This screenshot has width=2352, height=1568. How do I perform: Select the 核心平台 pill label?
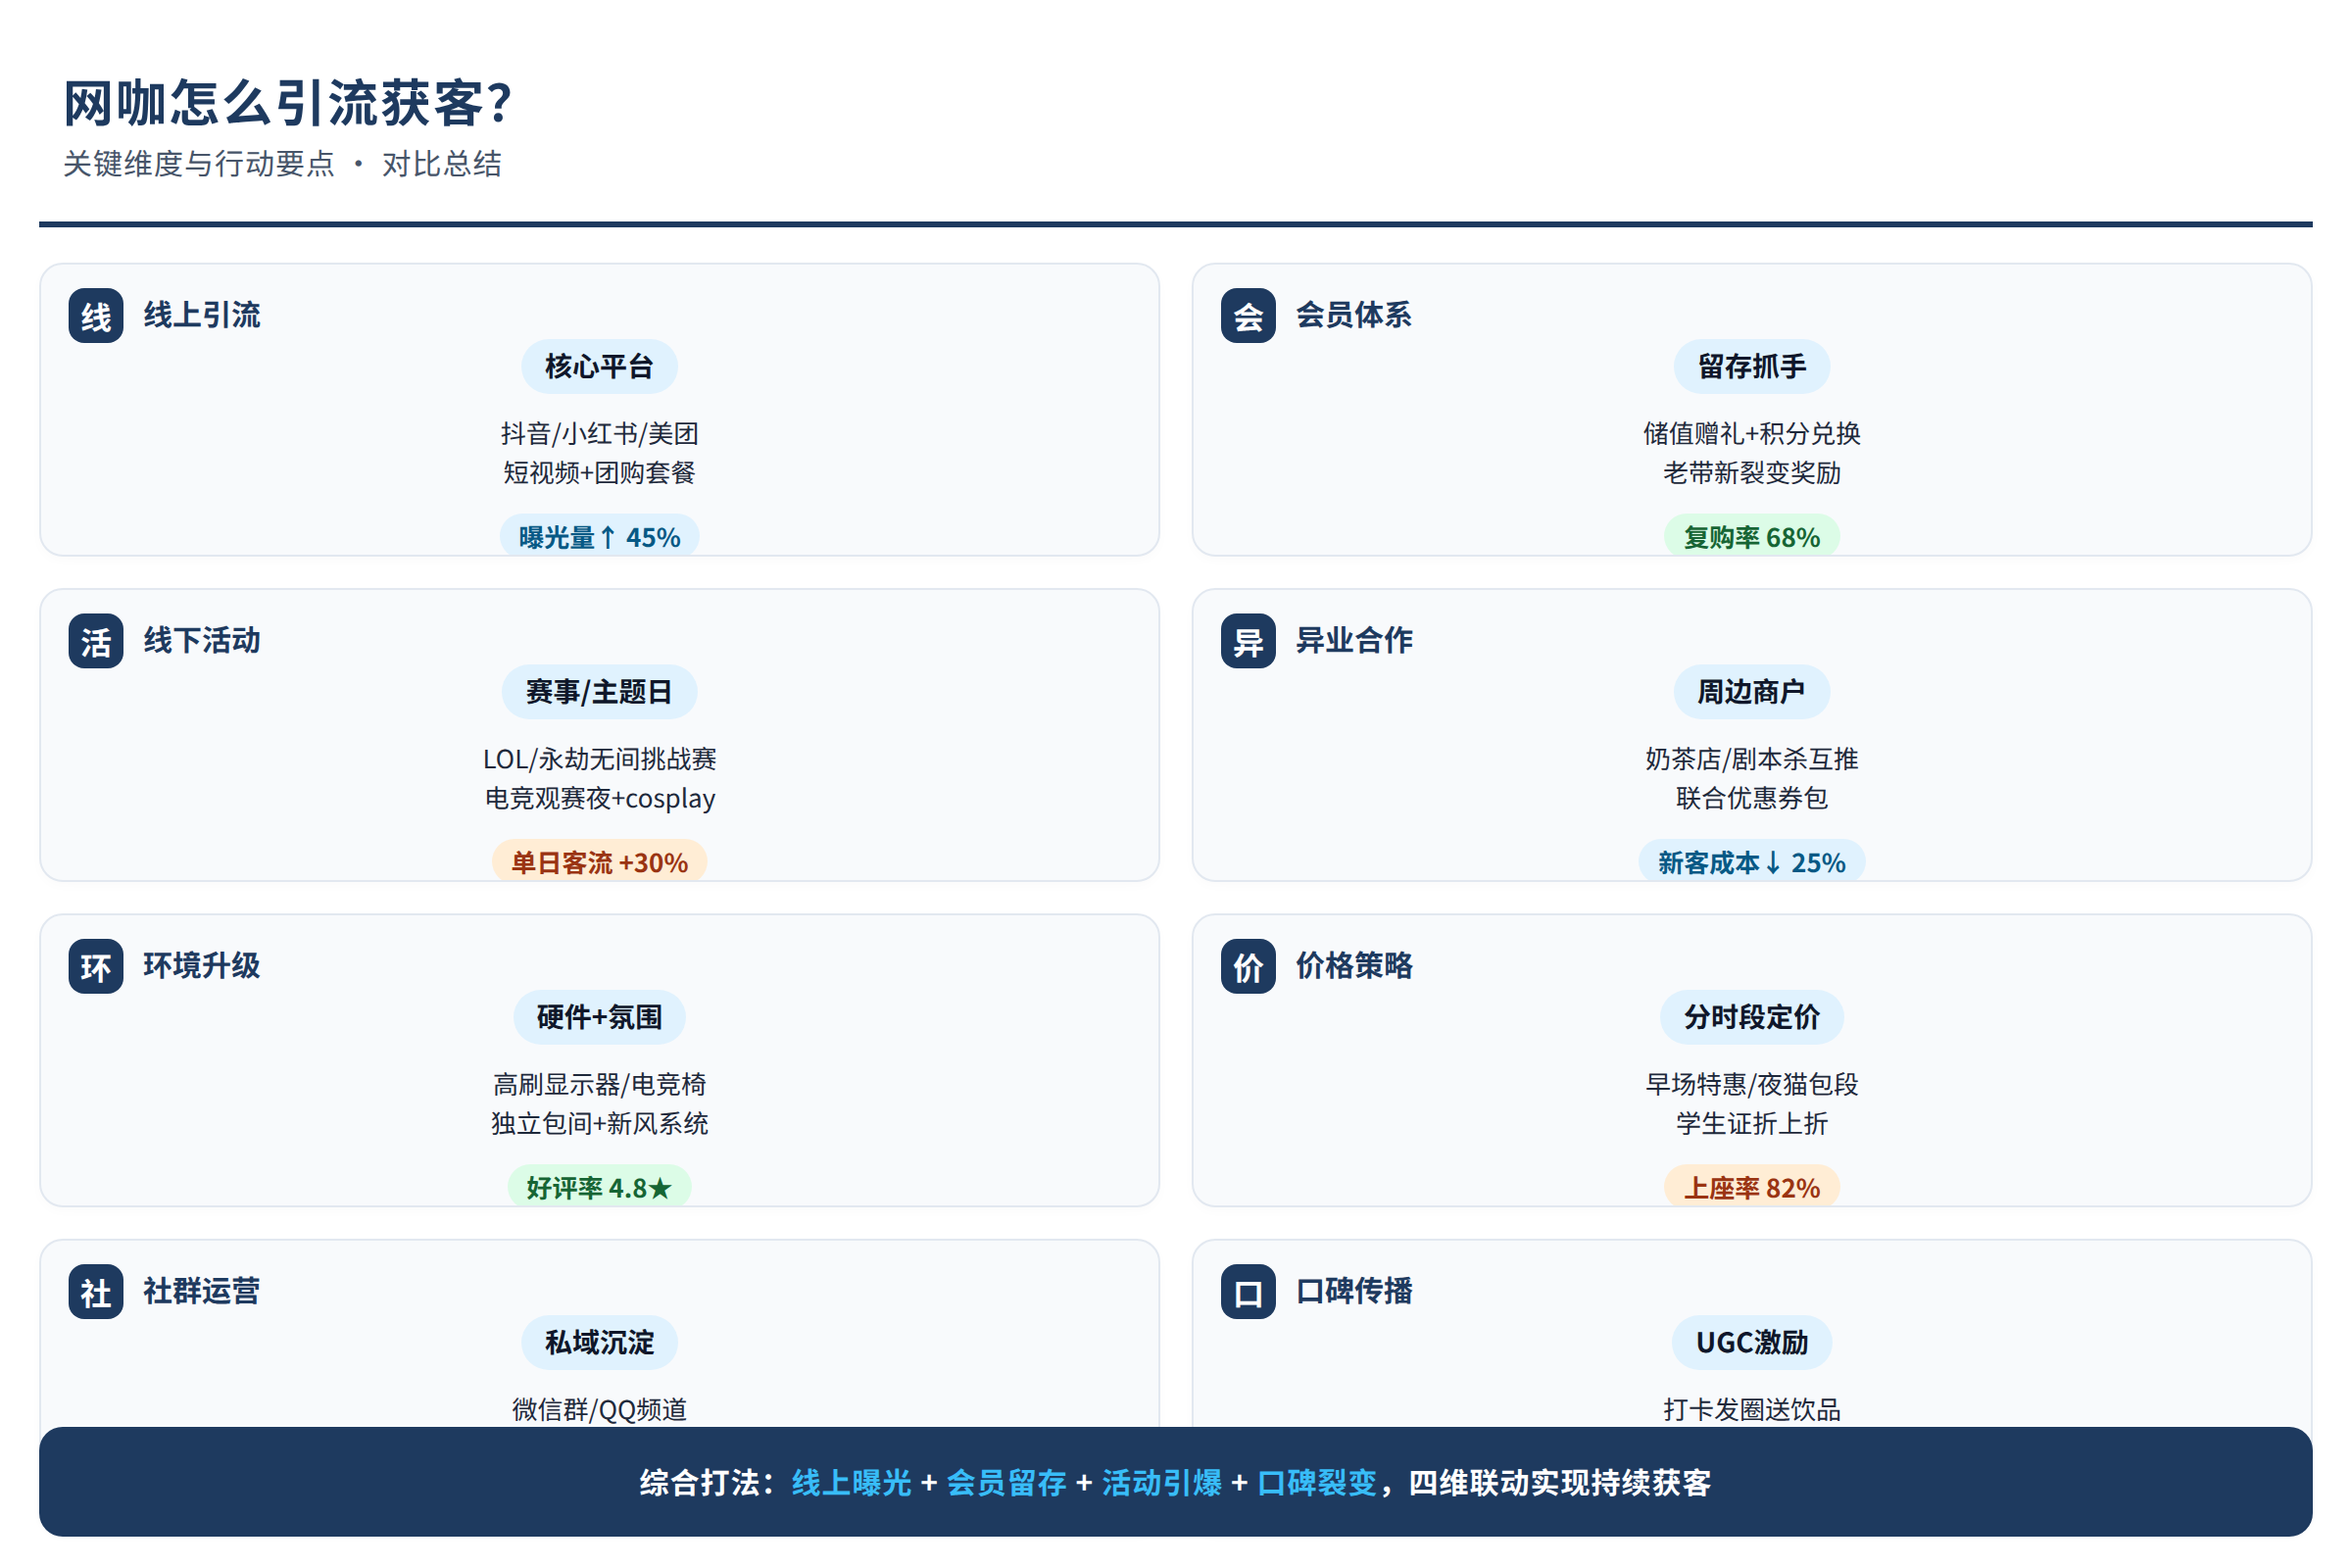[599, 367]
